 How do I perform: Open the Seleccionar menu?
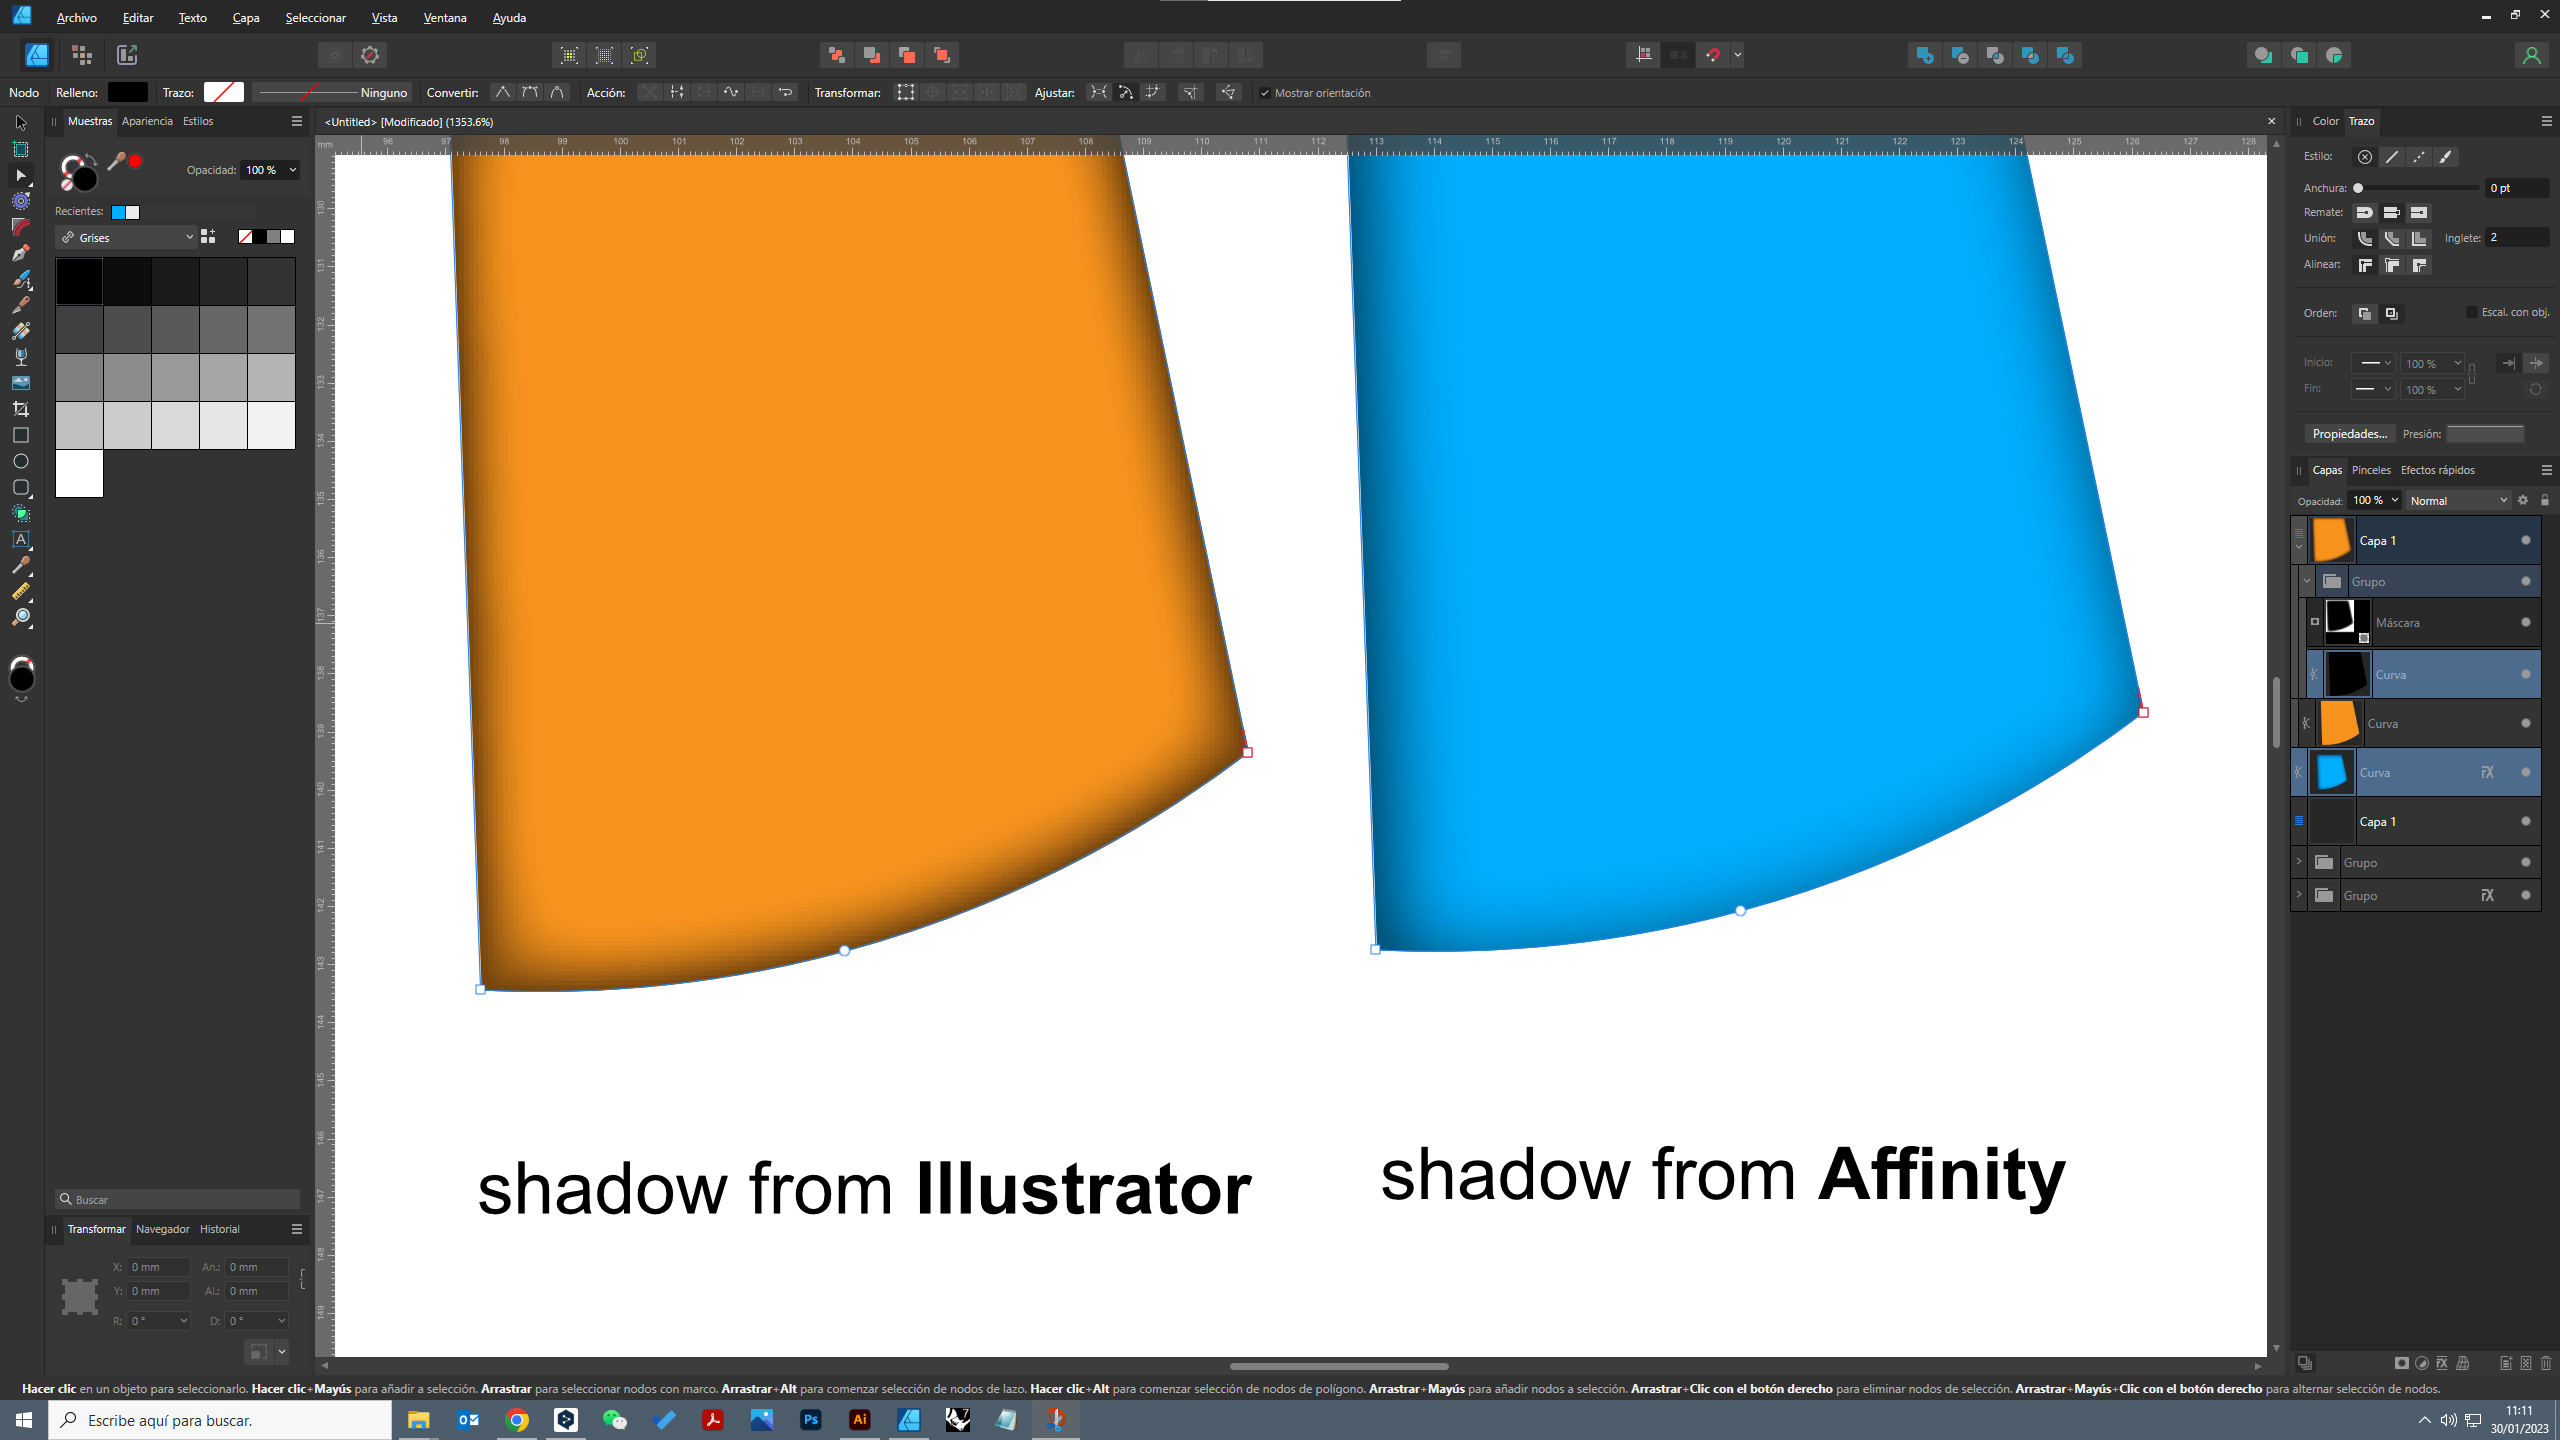click(x=315, y=18)
